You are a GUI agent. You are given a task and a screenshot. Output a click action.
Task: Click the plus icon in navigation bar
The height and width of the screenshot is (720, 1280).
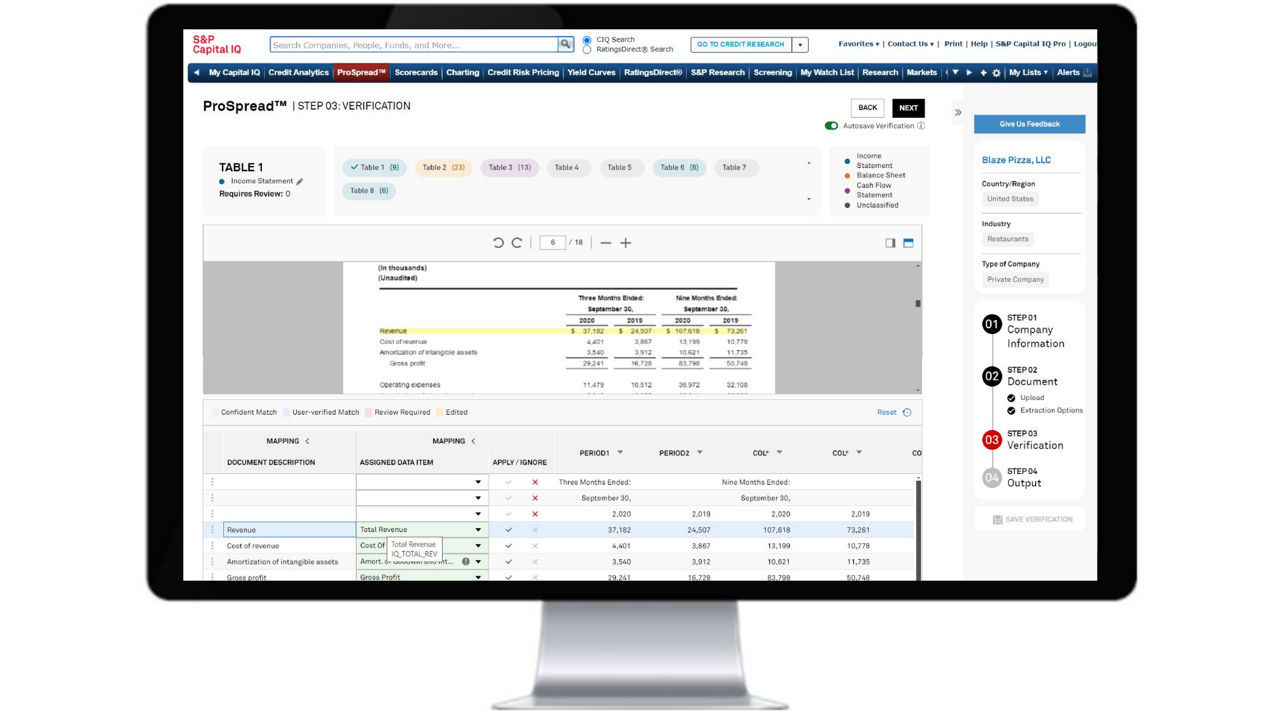pyautogui.click(x=983, y=73)
